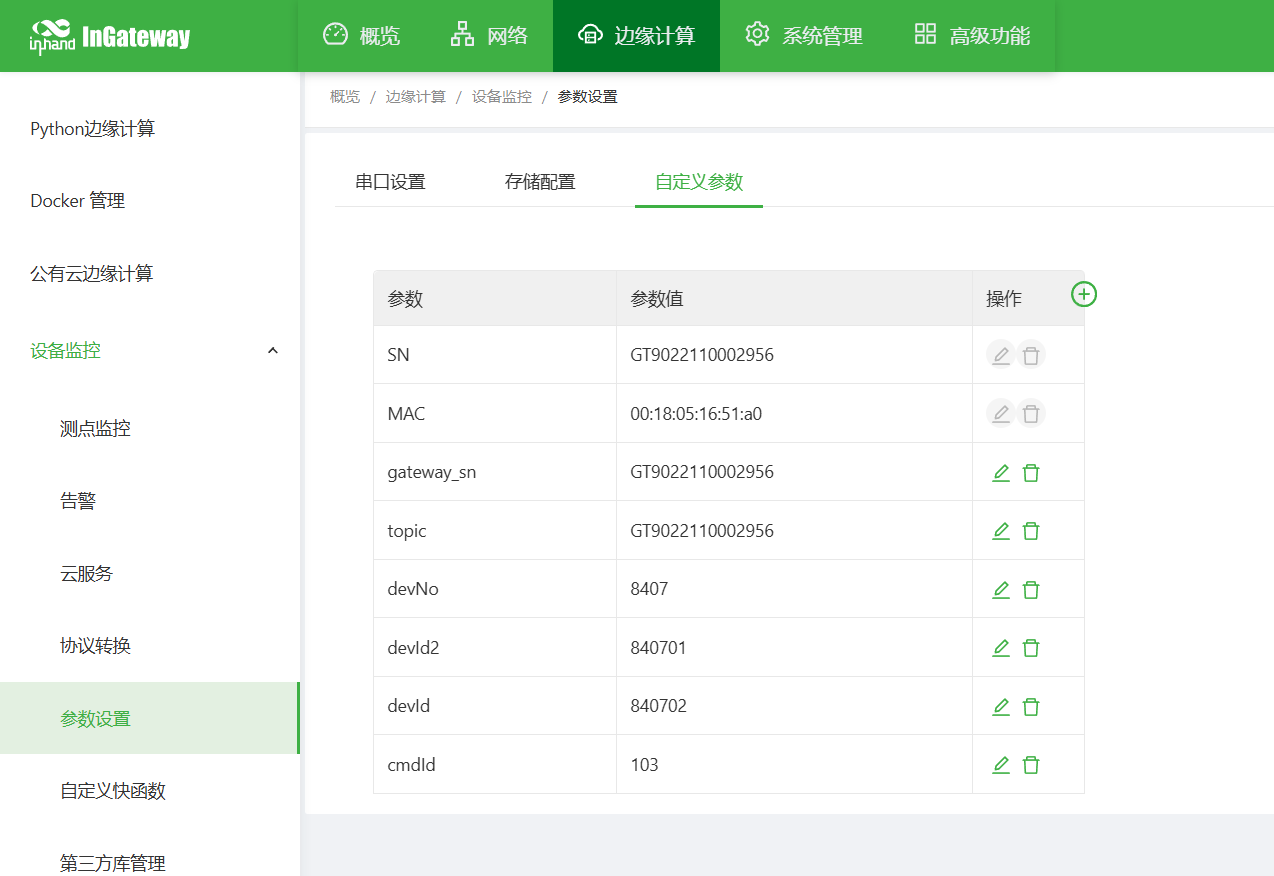The height and width of the screenshot is (876, 1274).
Task: Open the 系统管理 top menu
Action: [x=804, y=36]
